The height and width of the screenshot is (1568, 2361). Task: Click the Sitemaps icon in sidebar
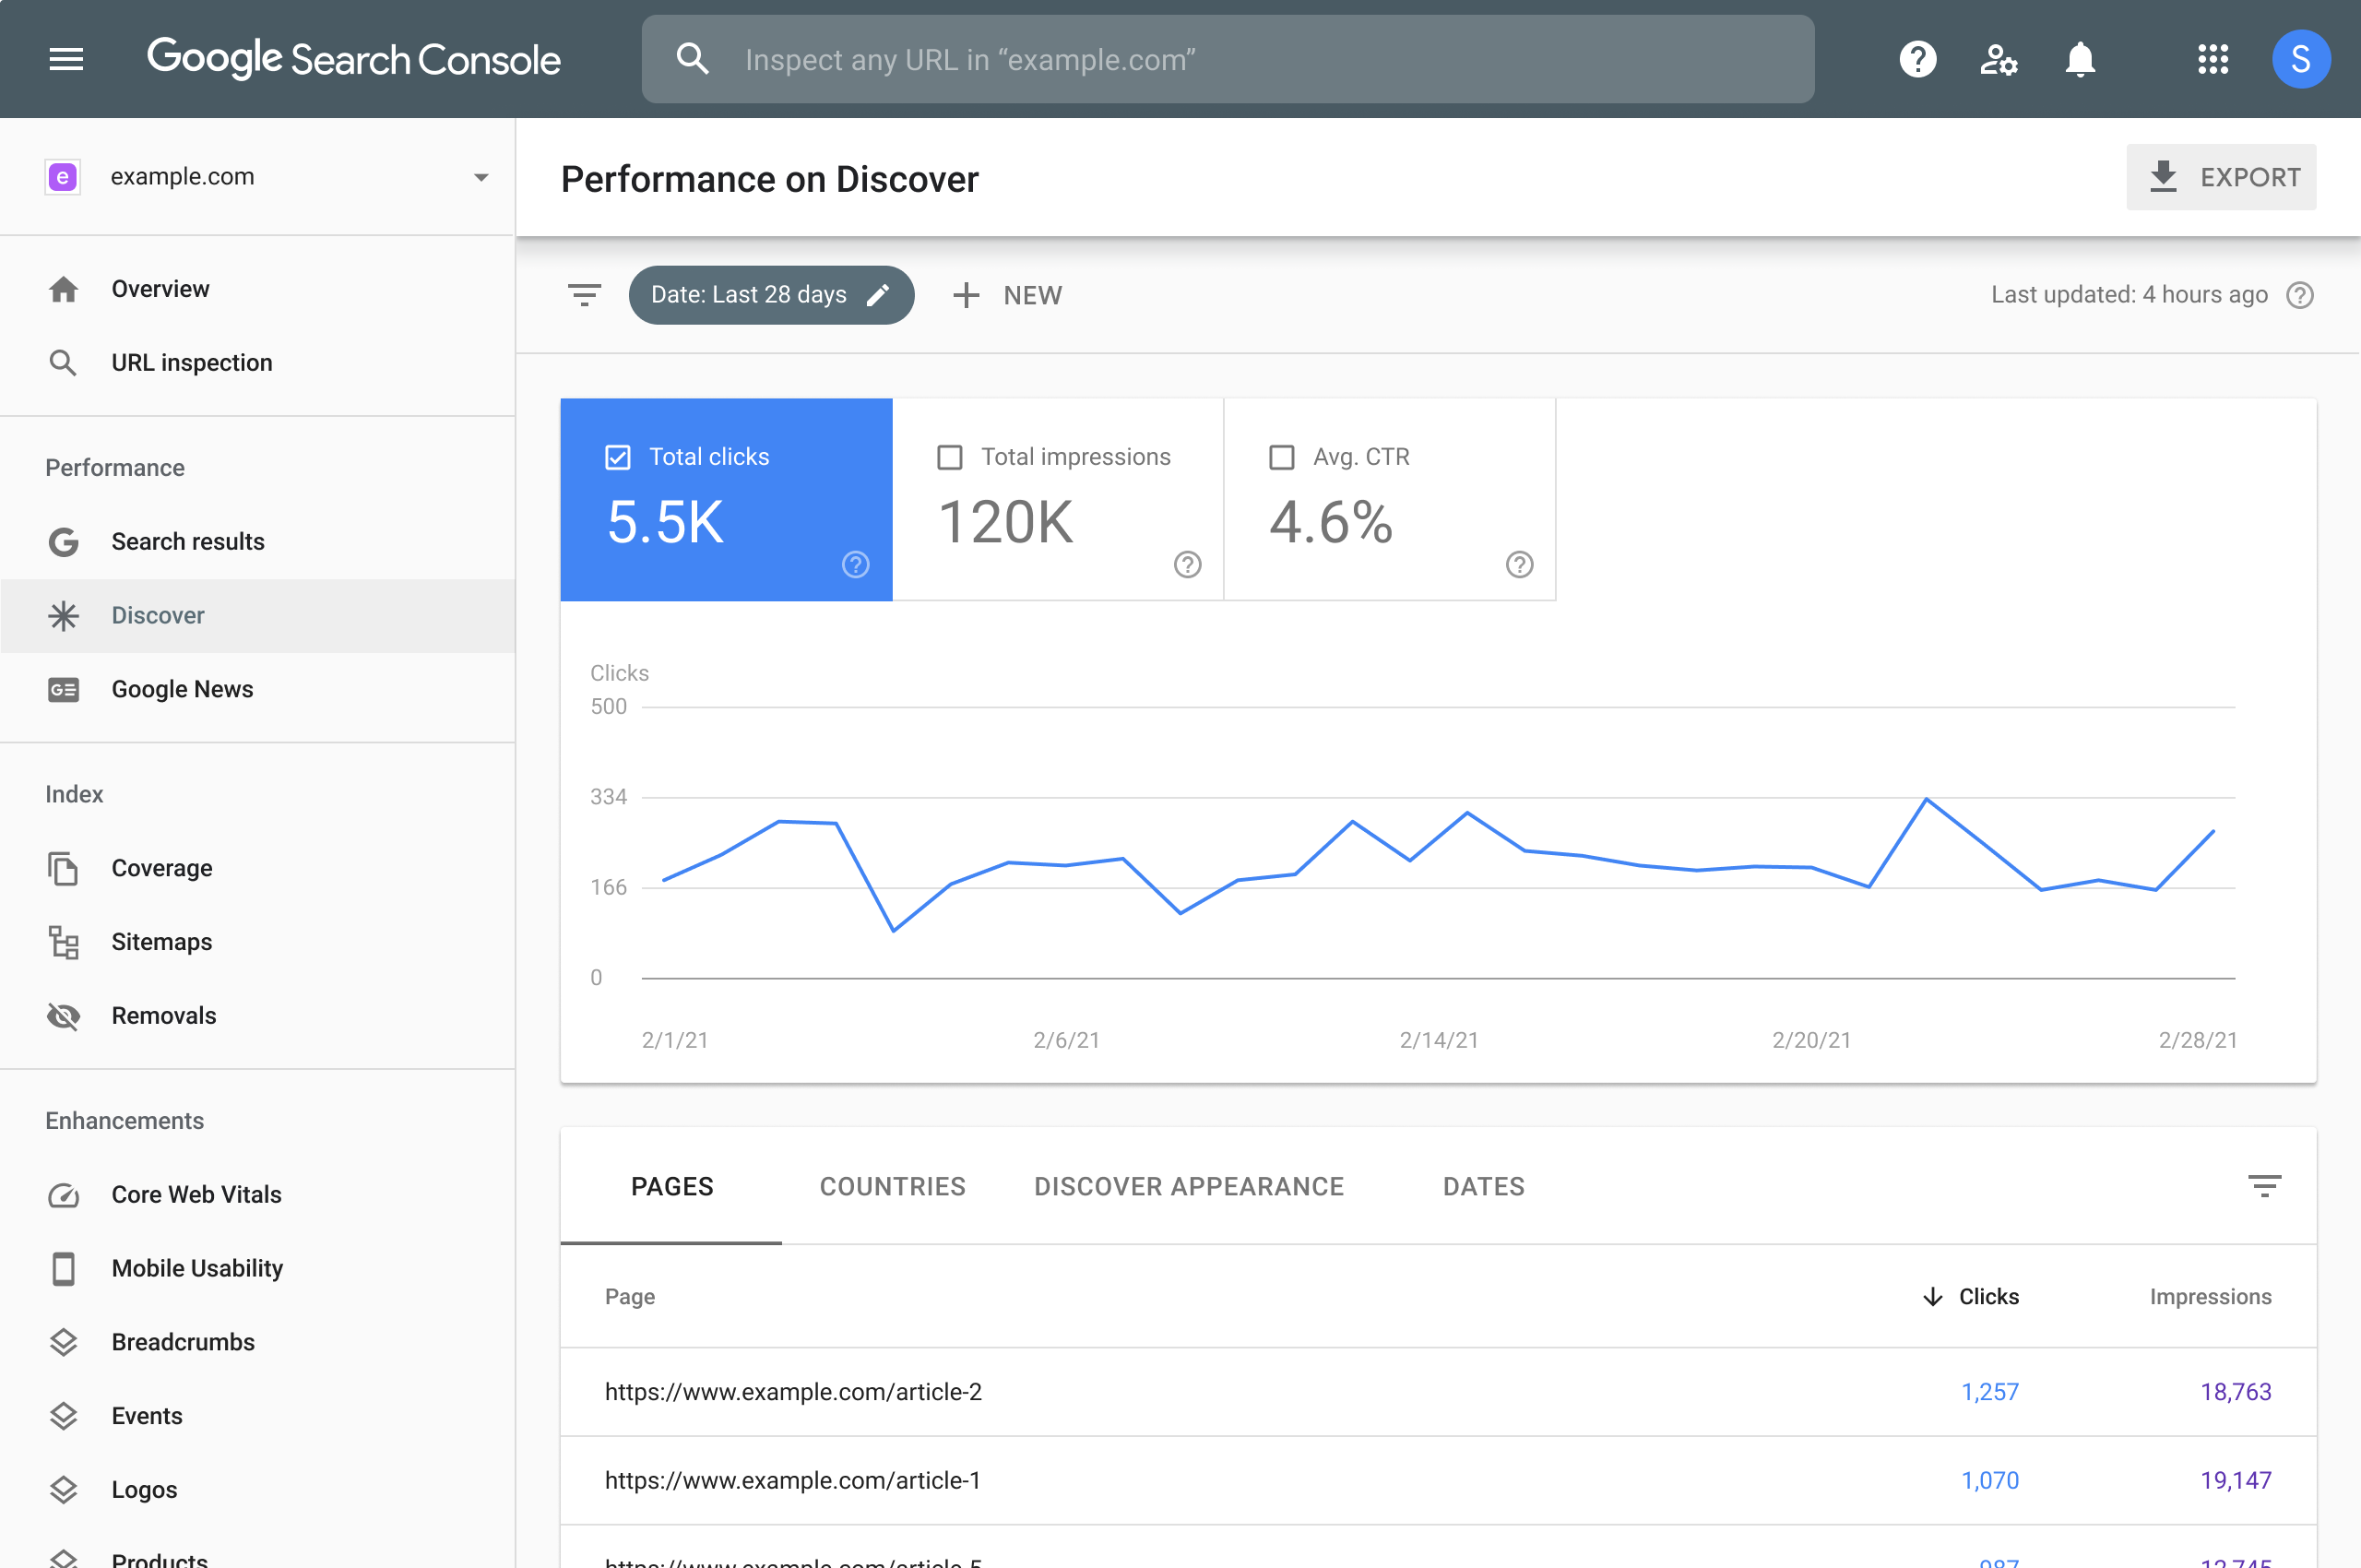(63, 940)
